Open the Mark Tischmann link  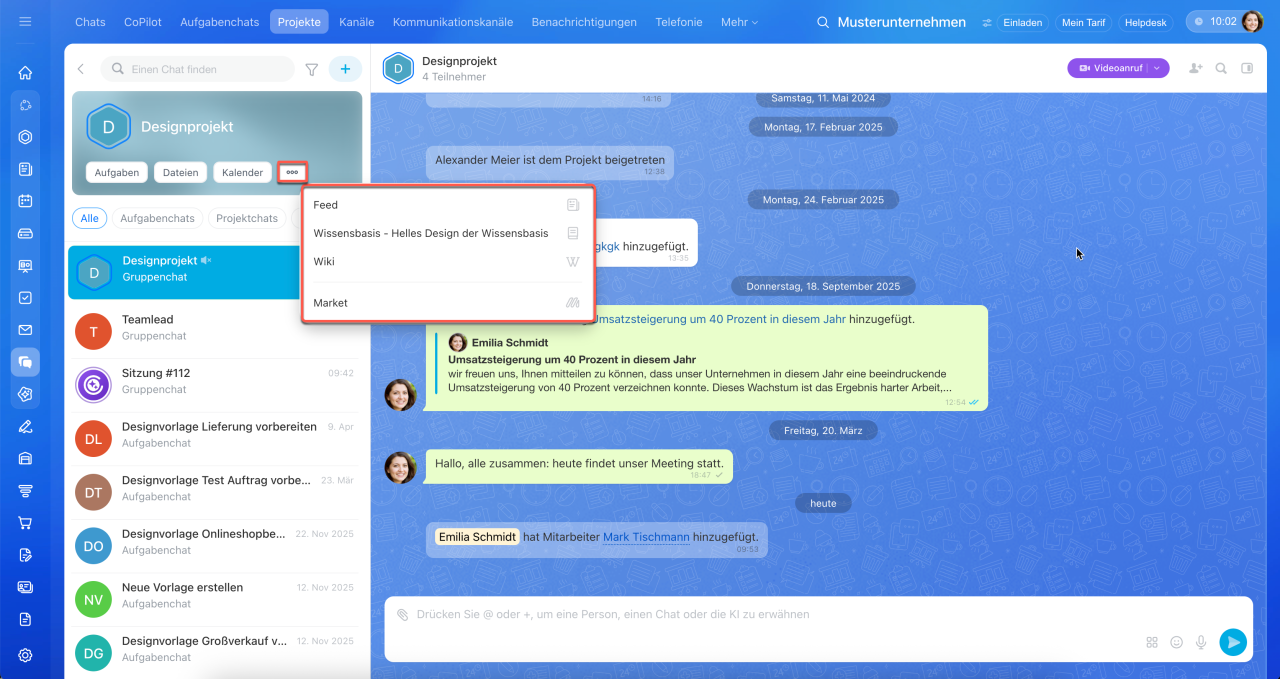tap(646, 537)
